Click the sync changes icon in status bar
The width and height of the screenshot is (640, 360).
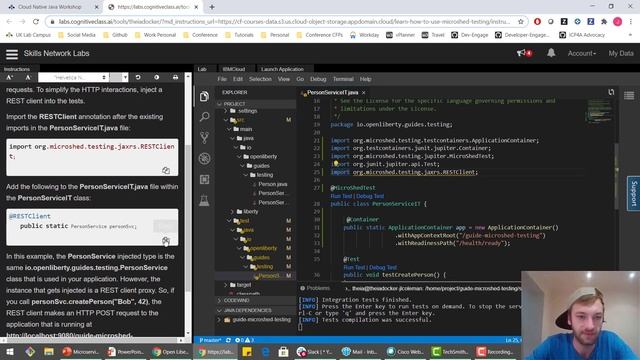click(228, 340)
